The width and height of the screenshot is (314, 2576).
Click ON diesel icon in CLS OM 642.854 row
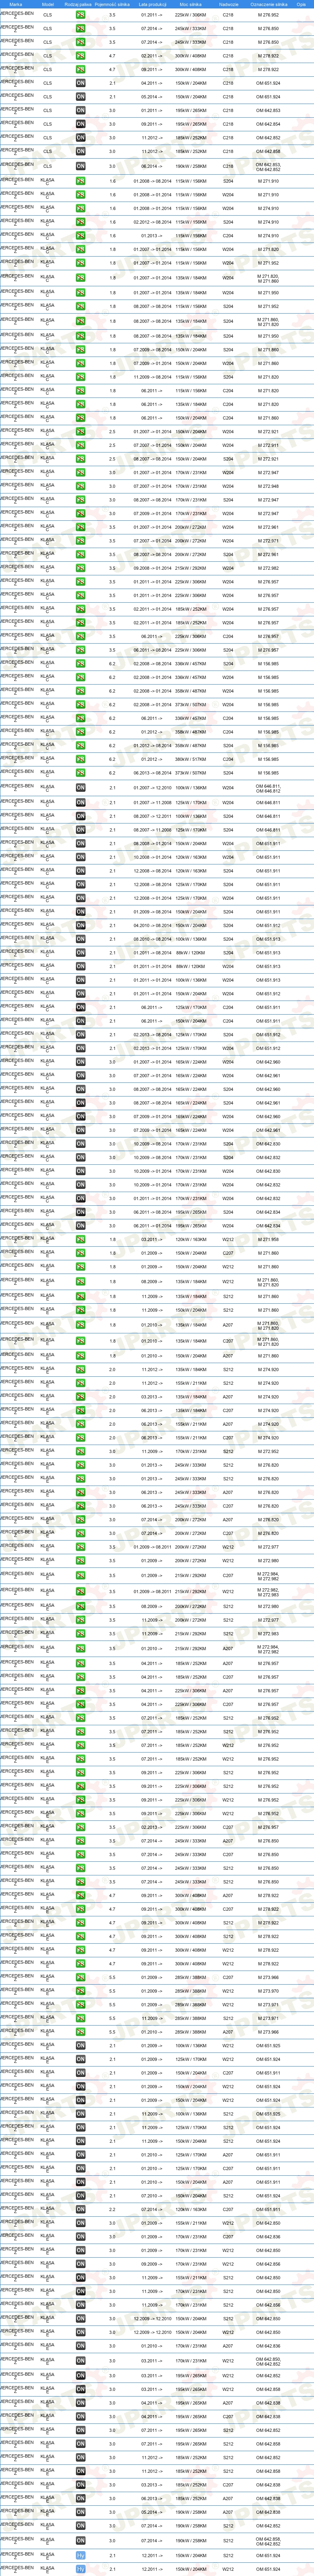click(x=80, y=124)
